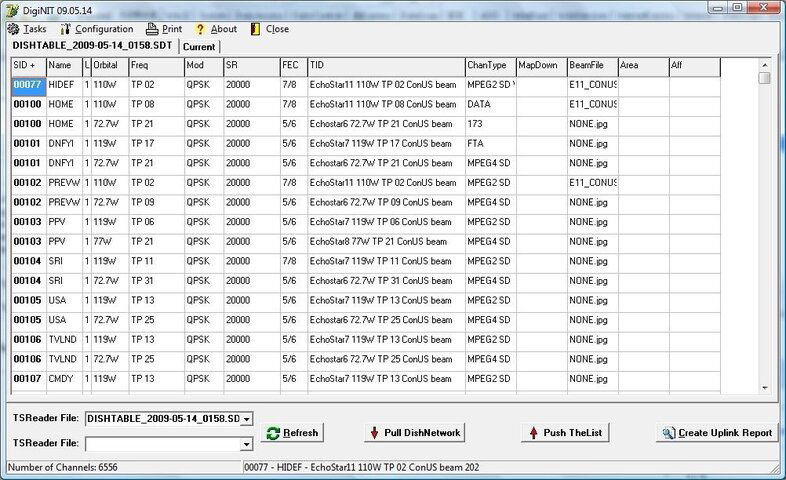
Task: Click the SR column header
Action: pyautogui.click(x=252, y=66)
